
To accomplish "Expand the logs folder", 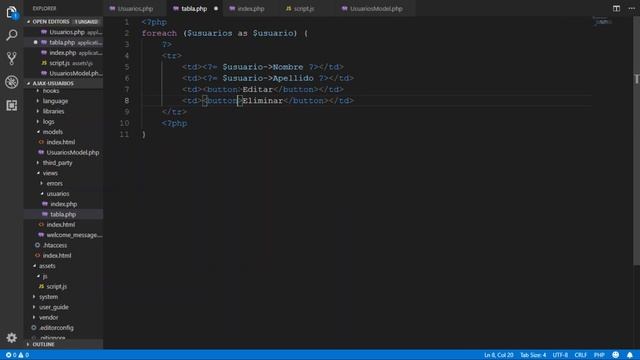I will [x=63, y=121].
